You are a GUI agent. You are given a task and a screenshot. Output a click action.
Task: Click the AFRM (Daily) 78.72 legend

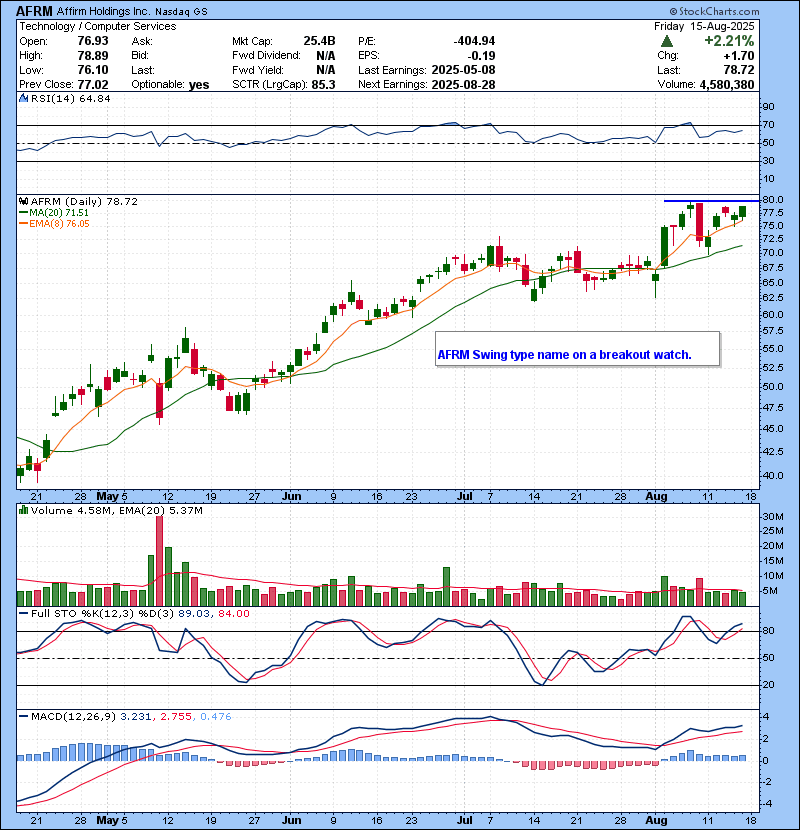click(84, 202)
